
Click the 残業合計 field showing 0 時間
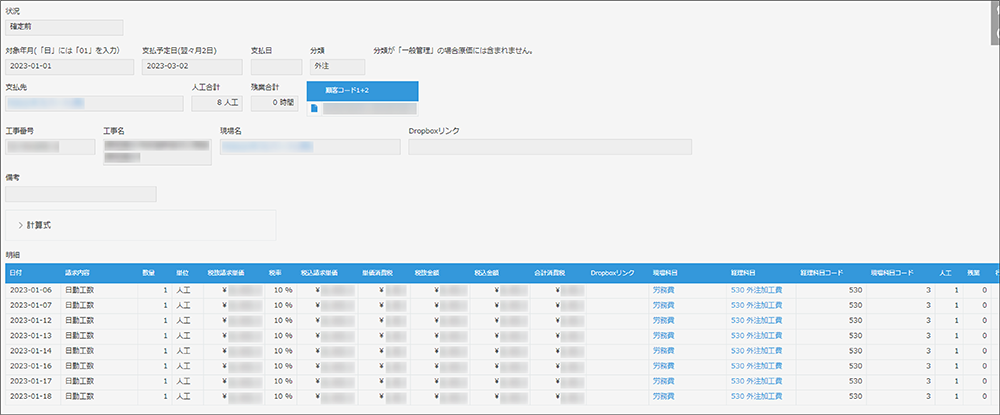point(276,102)
